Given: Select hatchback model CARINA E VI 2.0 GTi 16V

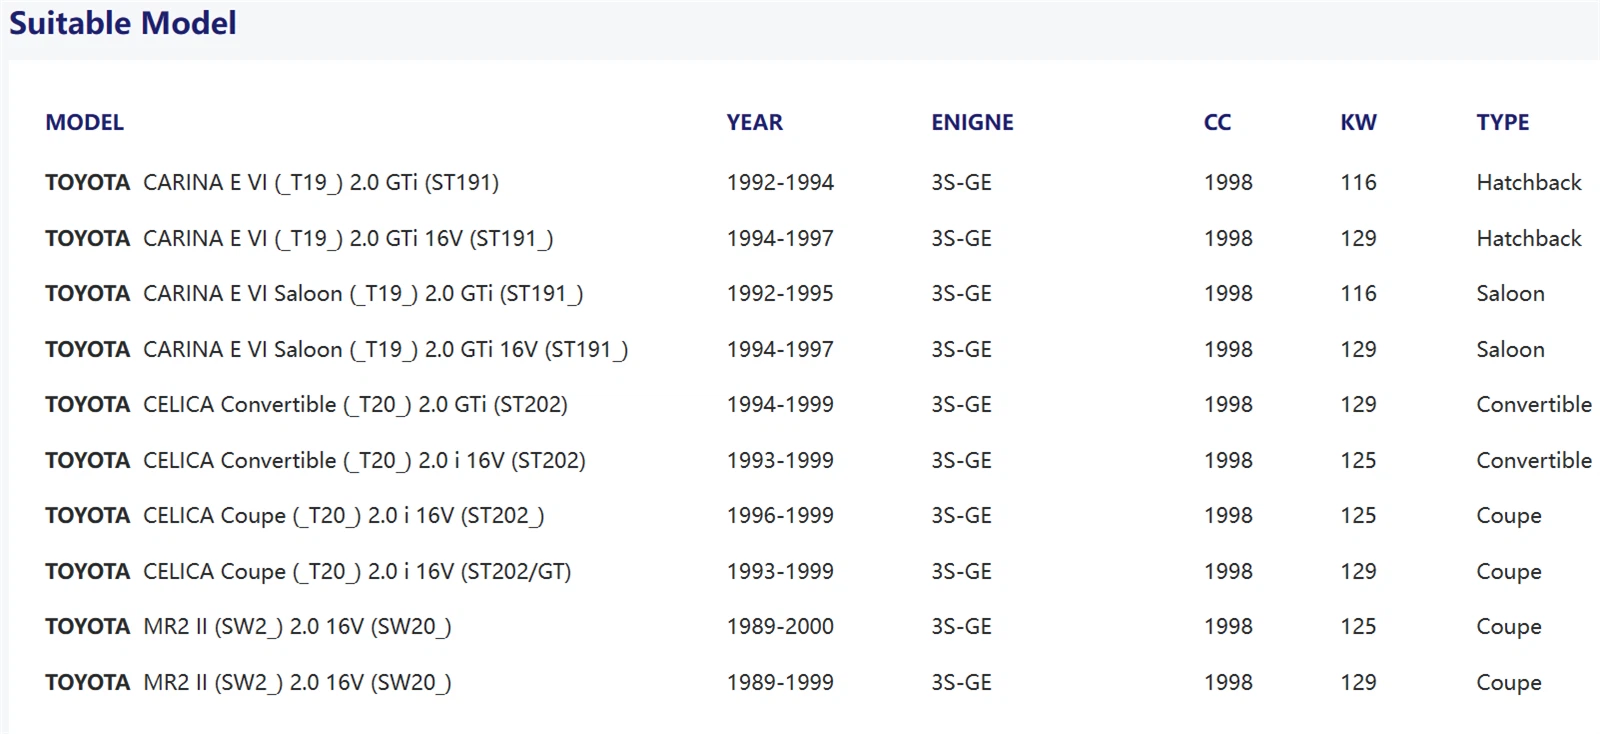Looking at the screenshot, I should point(299,239).
